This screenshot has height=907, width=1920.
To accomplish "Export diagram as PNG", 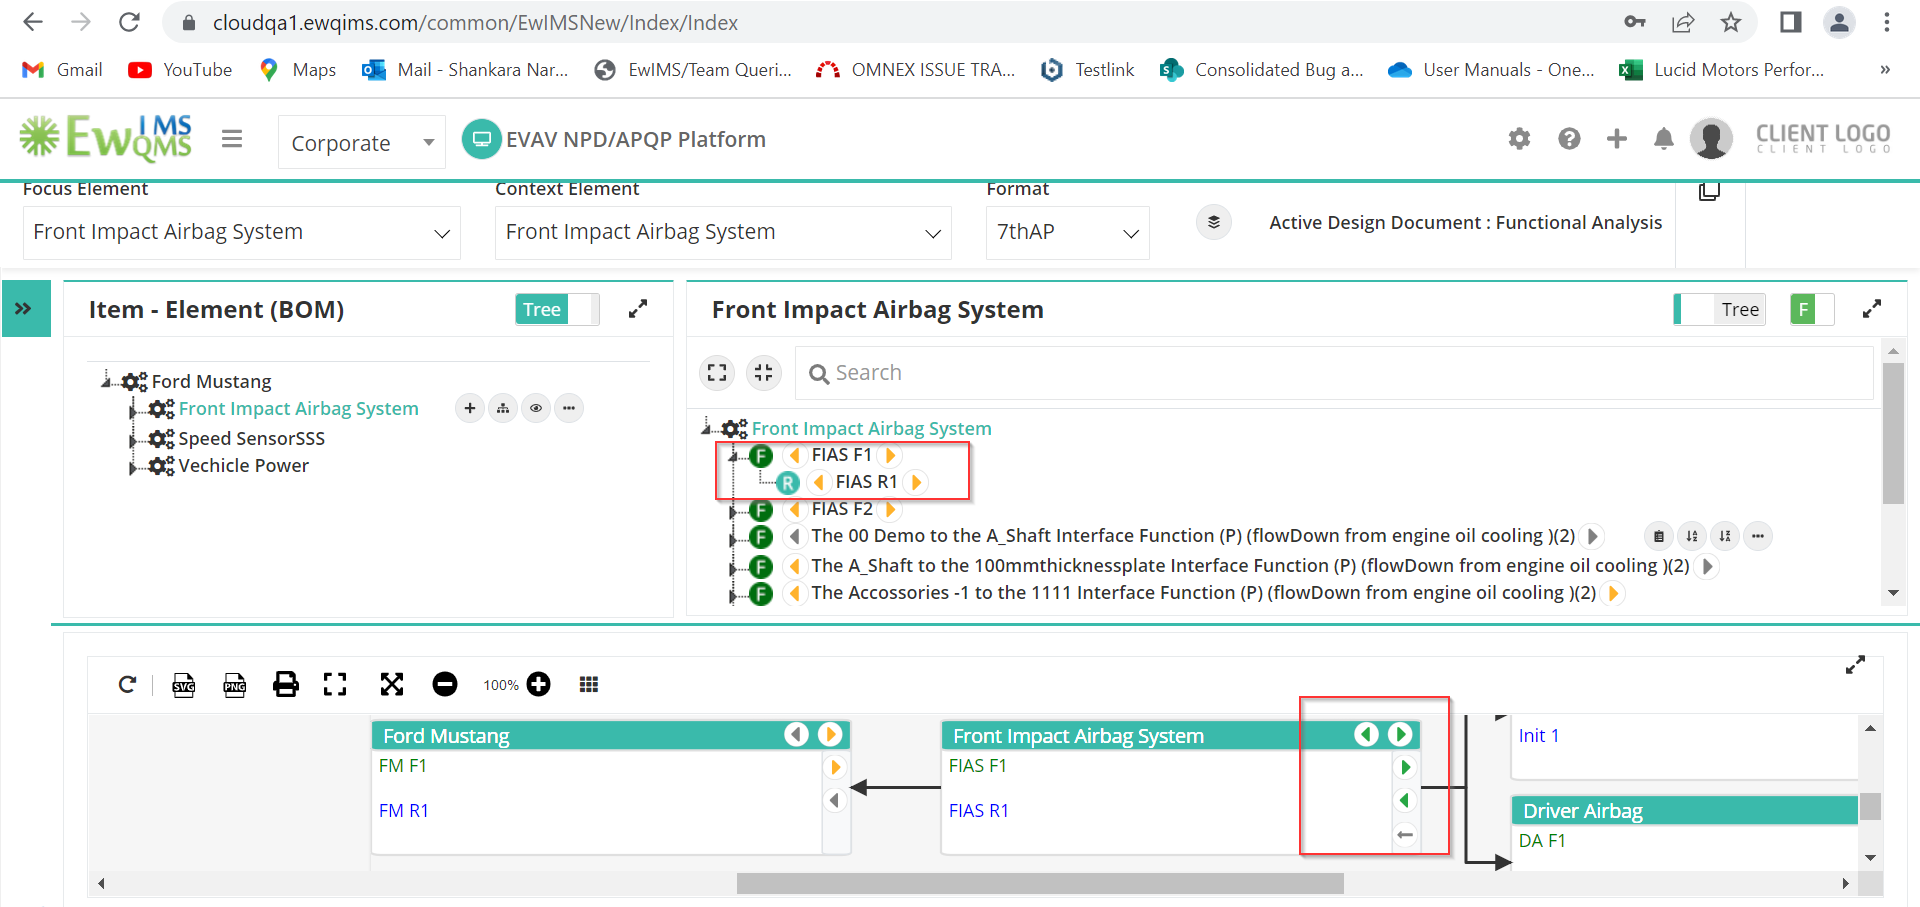I will click(235, 684).
